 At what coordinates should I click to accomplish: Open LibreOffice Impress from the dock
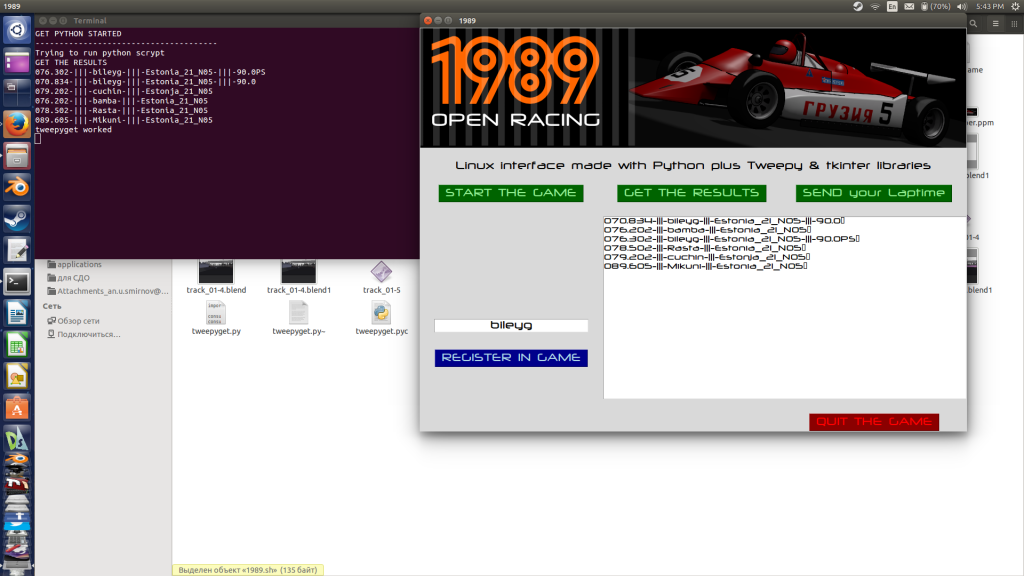click(x=17, y=377)
